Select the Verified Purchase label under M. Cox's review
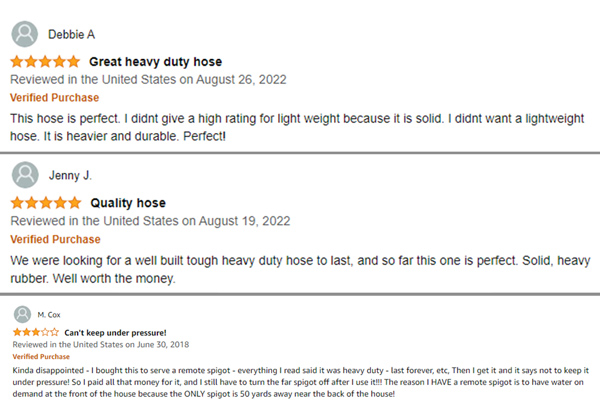600x420 pixels. click(x=41, y=357)
